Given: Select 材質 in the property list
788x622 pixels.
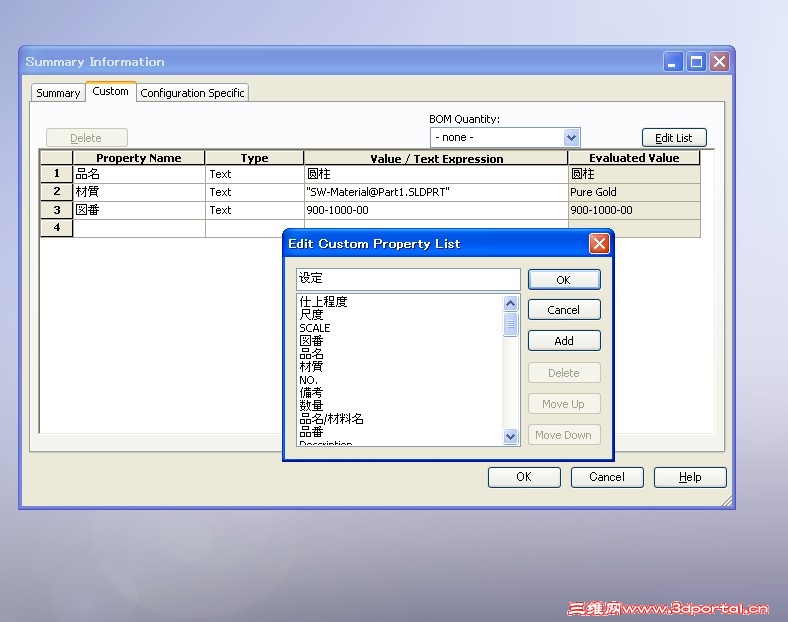Looking at the screenshot, I should (x=311, y=367).
